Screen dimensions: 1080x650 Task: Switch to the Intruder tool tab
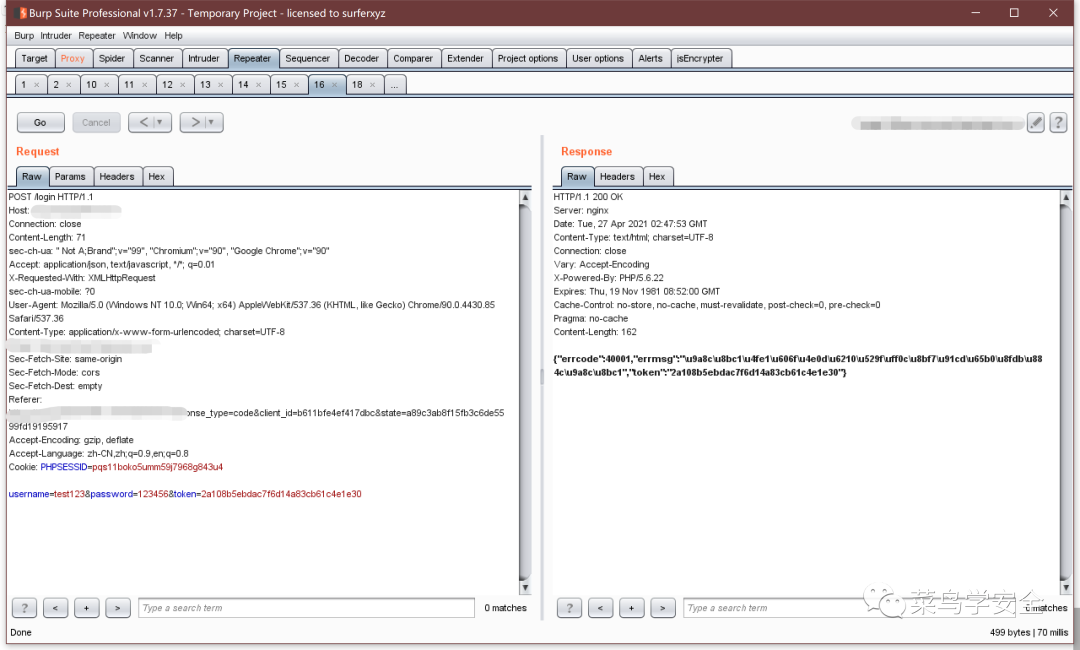coord(204,59)
